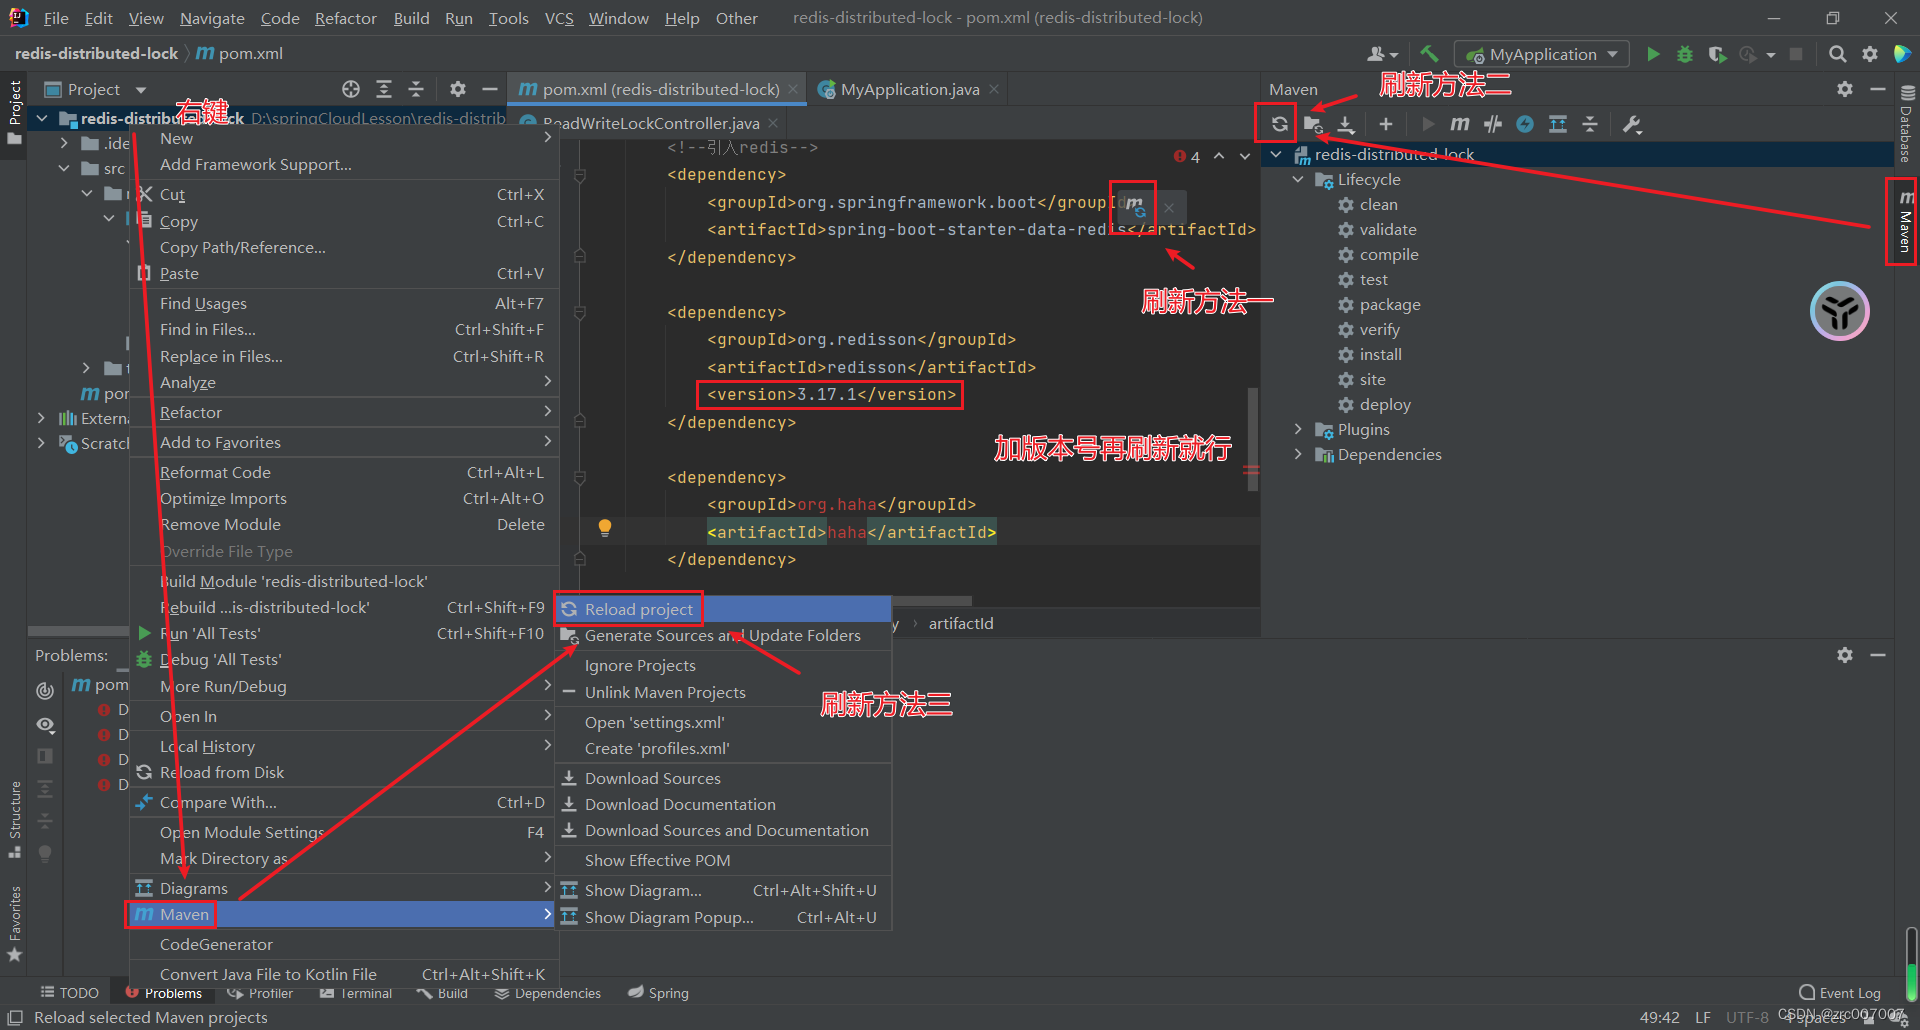
Task: Collapse redis-distributed-lock node in Maven tree
Action: click(1276, 154)
